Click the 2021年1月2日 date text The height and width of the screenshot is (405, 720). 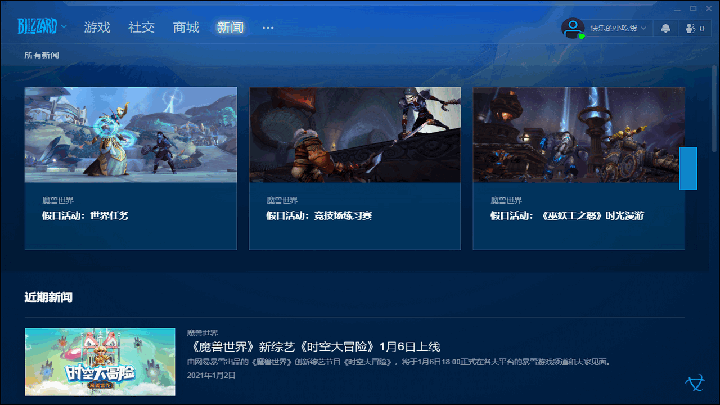click(211, 375)
